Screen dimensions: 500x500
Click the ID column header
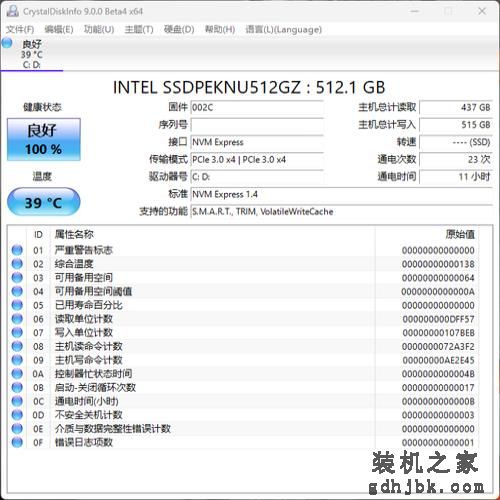click(38, 235)
